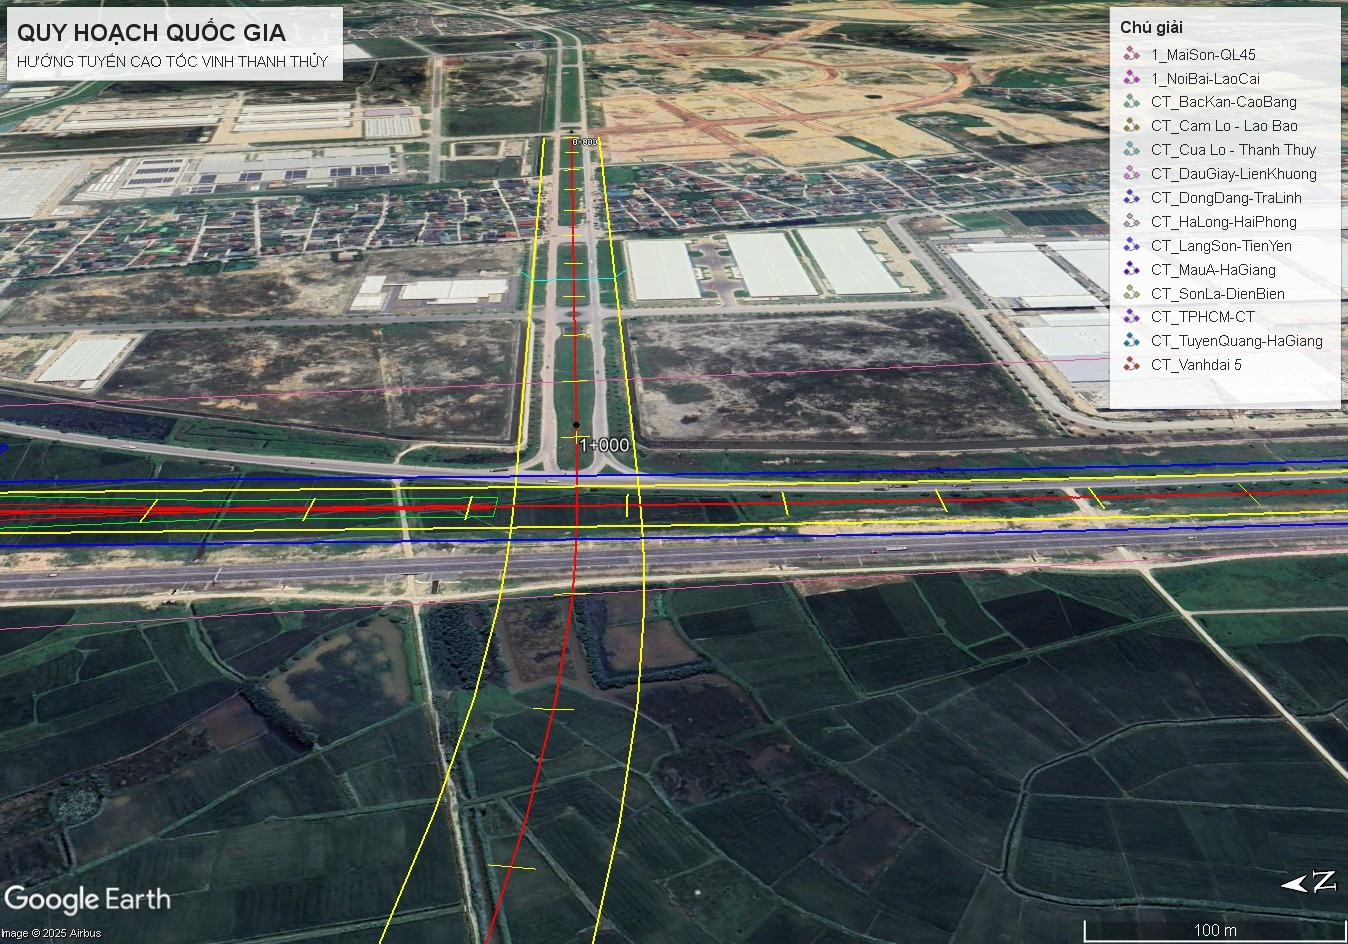The width and height of the screenshot is (1348, 944).
Task: Click the icon beside 1_NoiBai-LaoCai
Action: 1131,78
